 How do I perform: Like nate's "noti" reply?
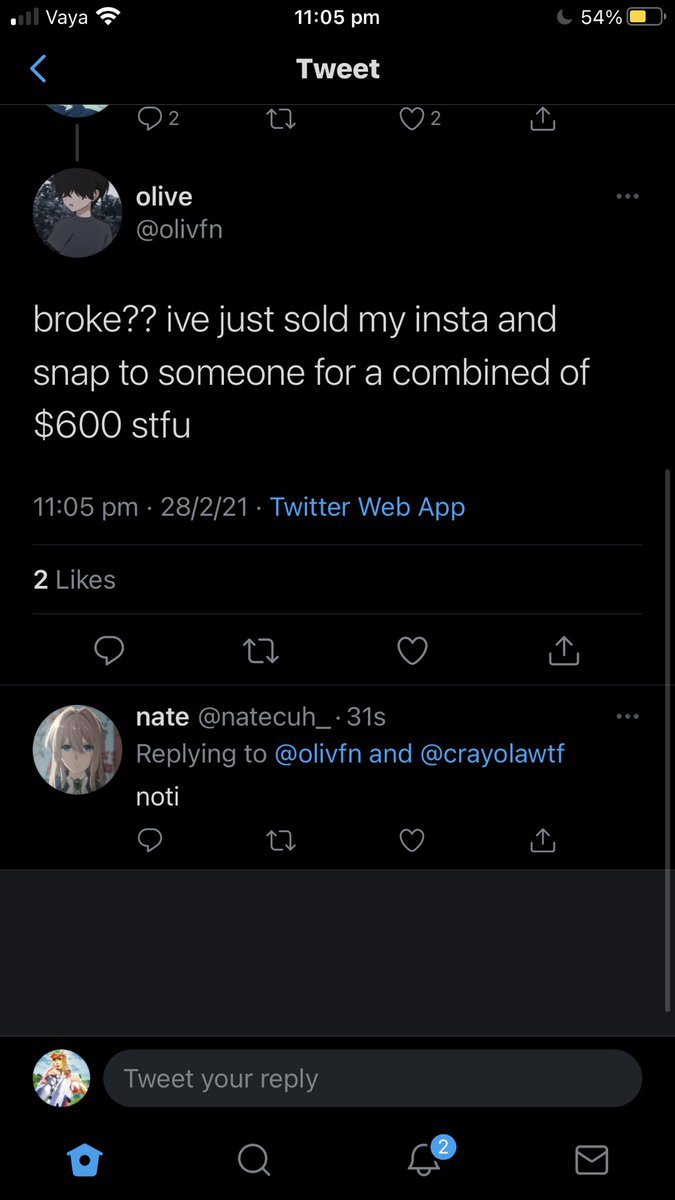(x=411, y=841)
